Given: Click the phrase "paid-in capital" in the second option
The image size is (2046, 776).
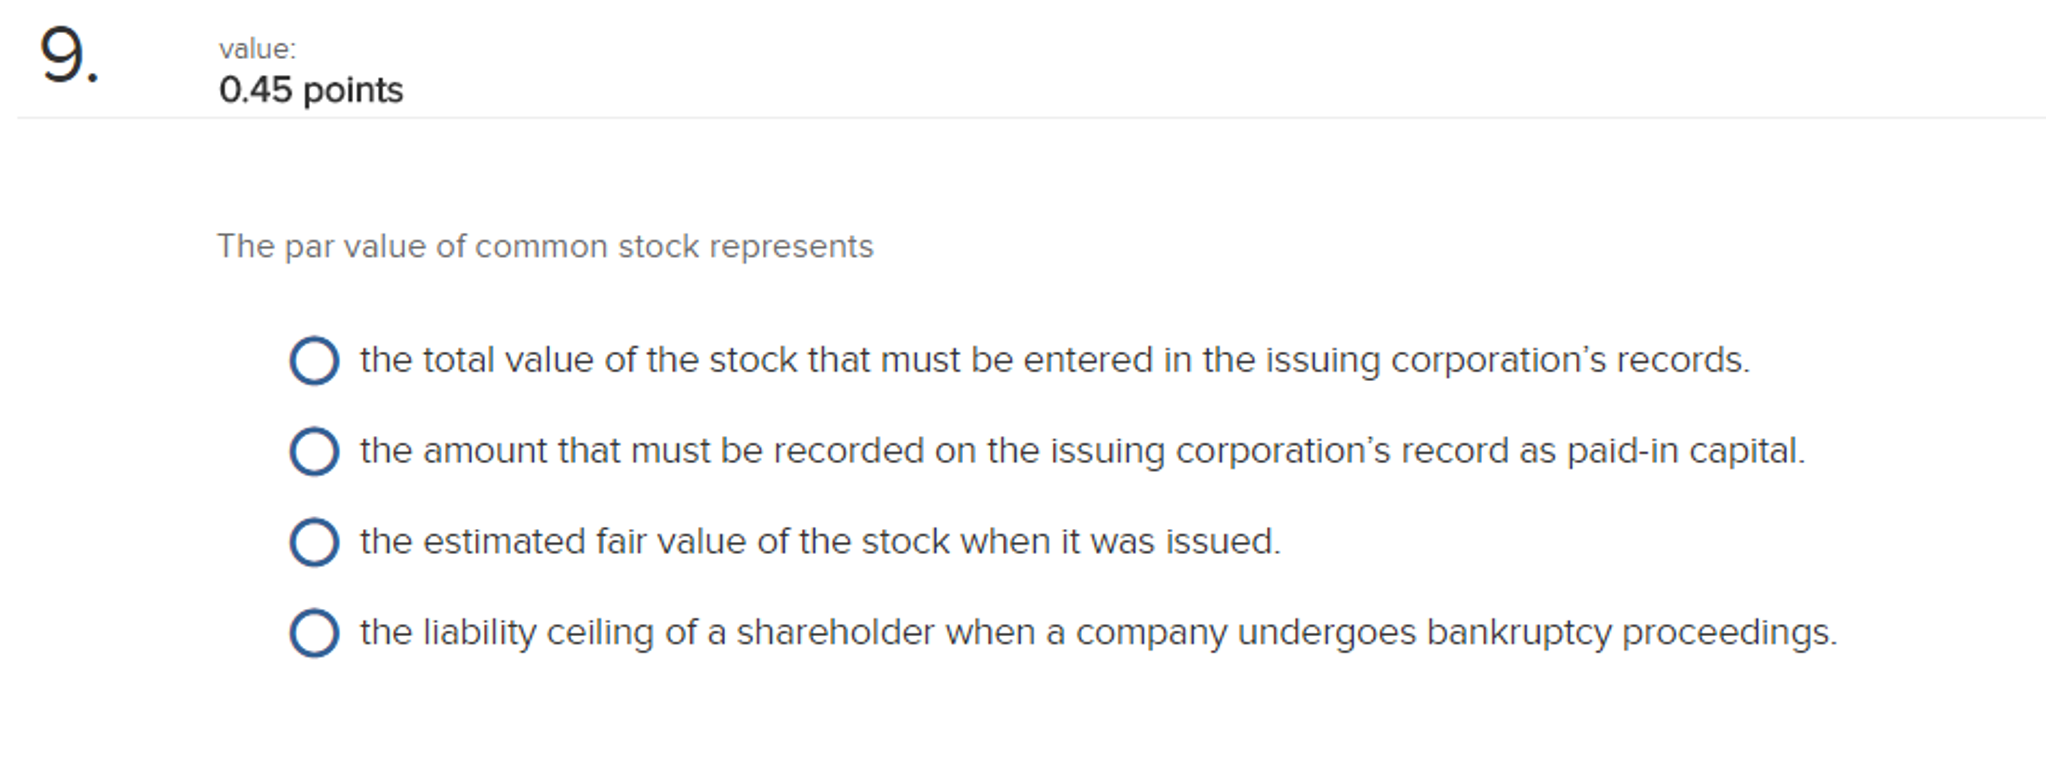Looking at the screenshot, I should tap(1685, 451).
